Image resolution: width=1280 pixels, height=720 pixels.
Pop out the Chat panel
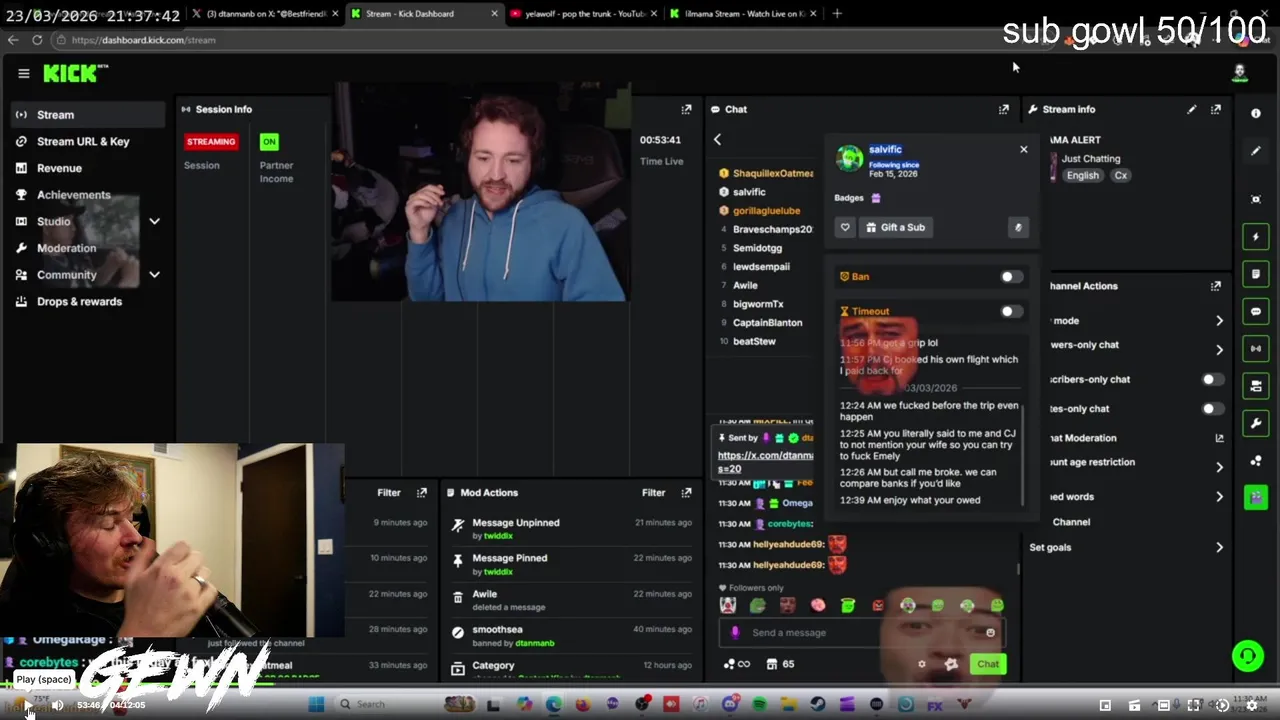click(x=1003, y=109)
